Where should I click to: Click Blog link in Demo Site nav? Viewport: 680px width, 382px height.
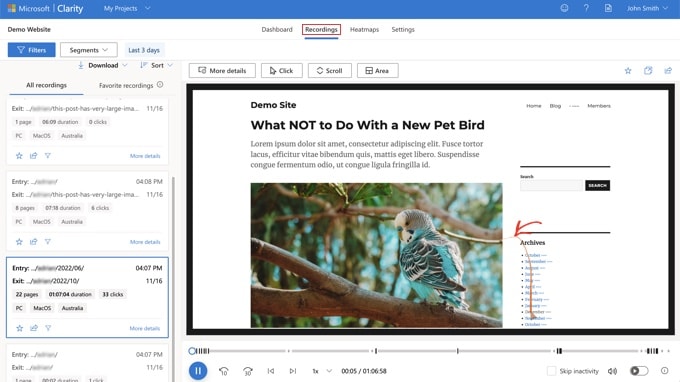click(555, 106)
